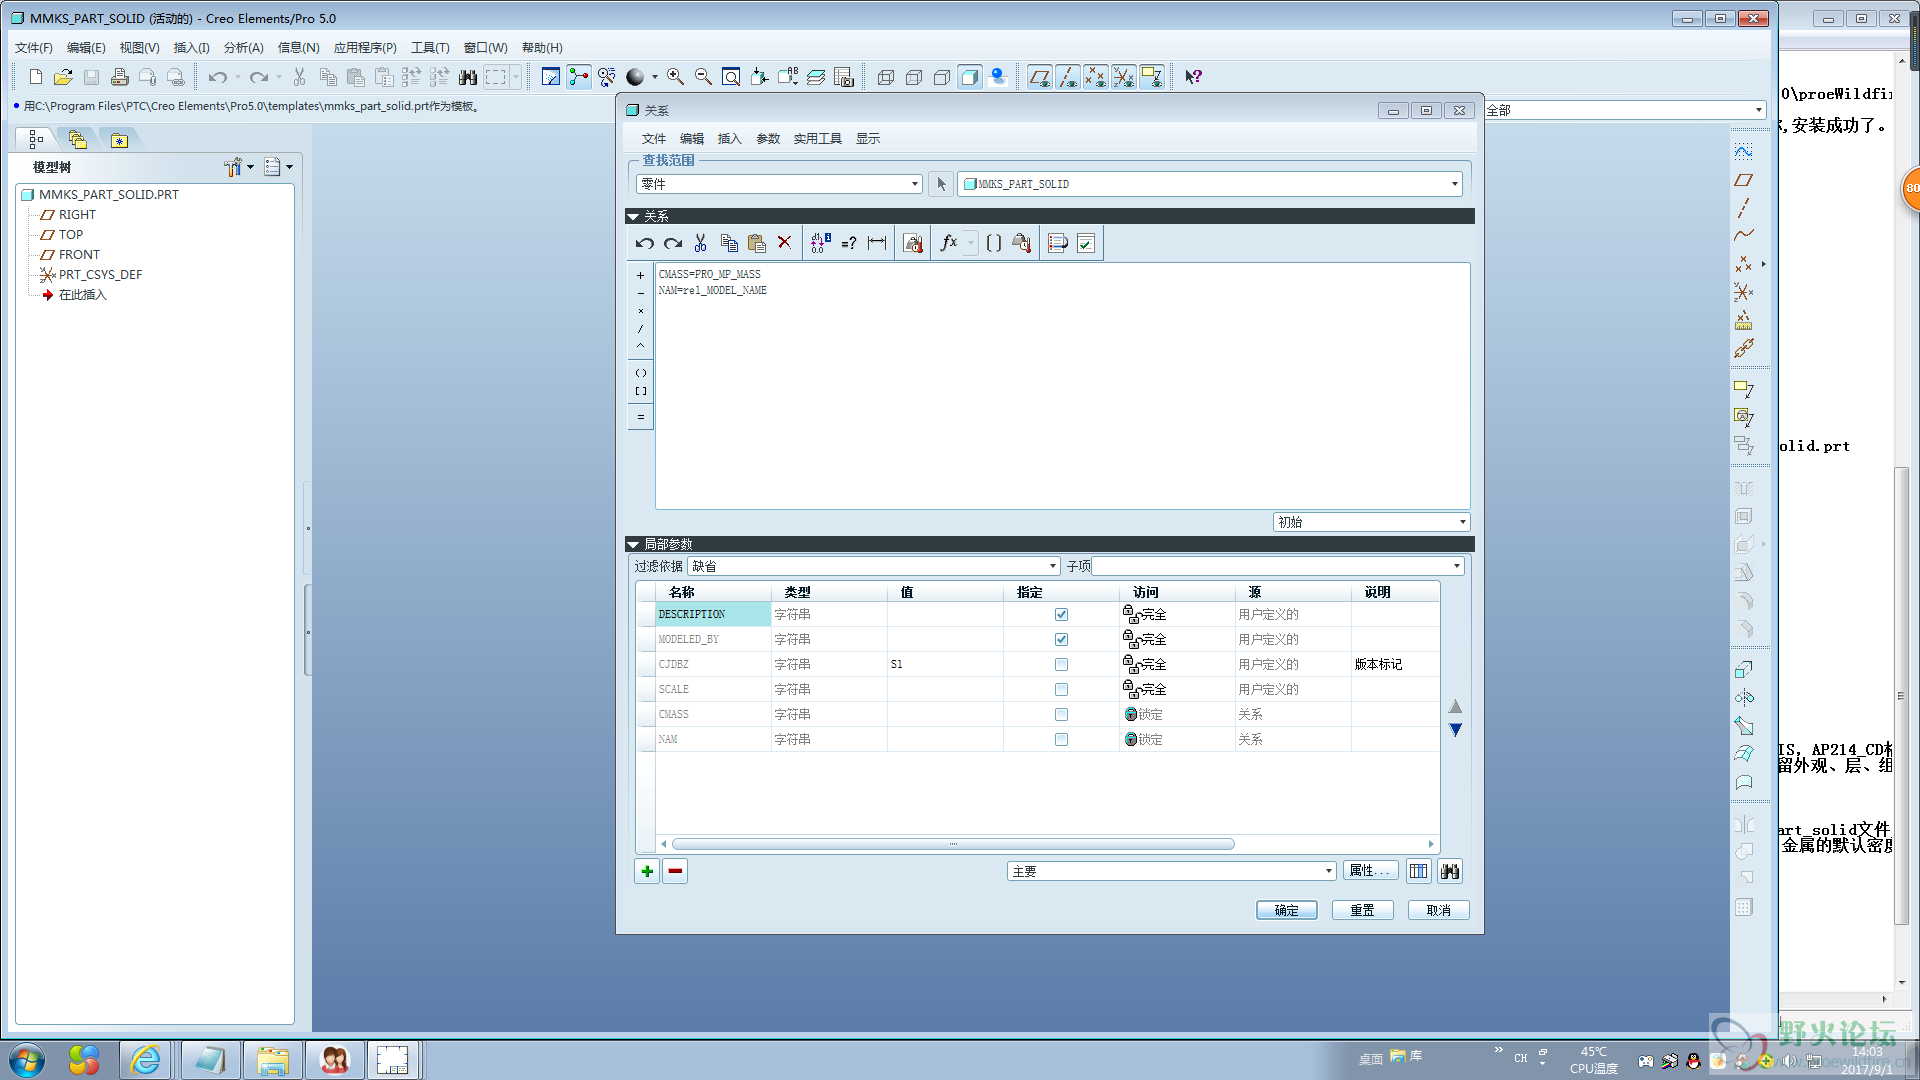Toggle designate checkbox for NAM
Image resolution: width=1920 pixels, height=1080 pixels.
(x=1061, y=740)
